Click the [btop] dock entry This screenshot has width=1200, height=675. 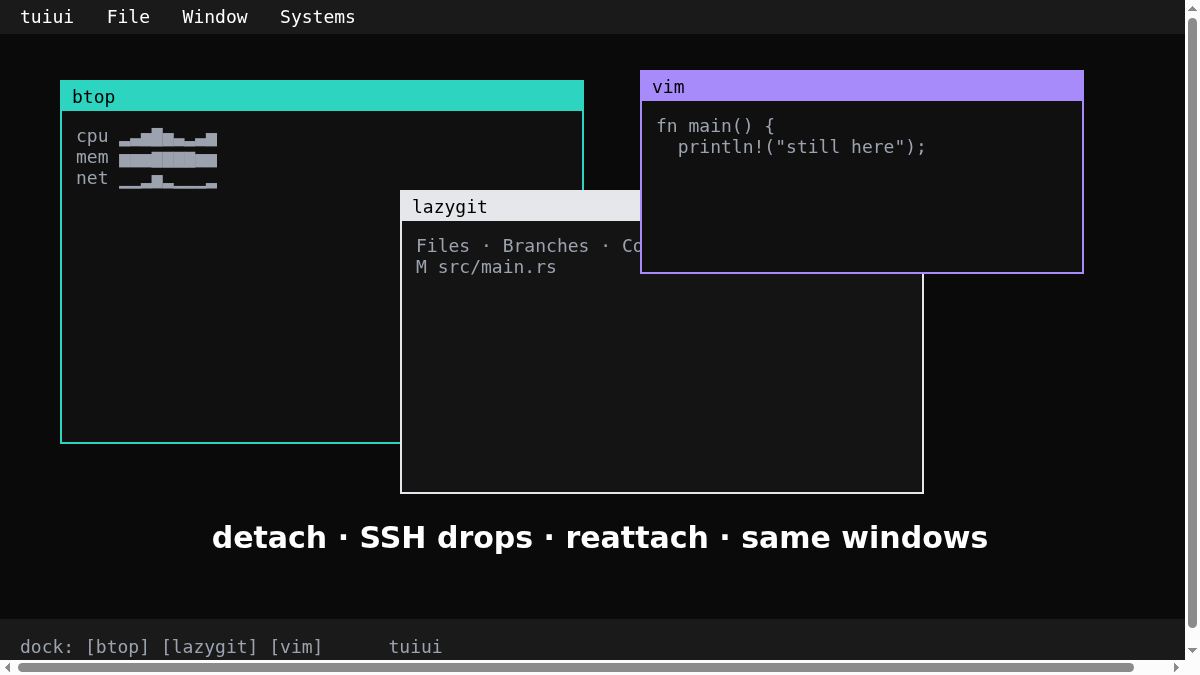(x=117, y=647)
